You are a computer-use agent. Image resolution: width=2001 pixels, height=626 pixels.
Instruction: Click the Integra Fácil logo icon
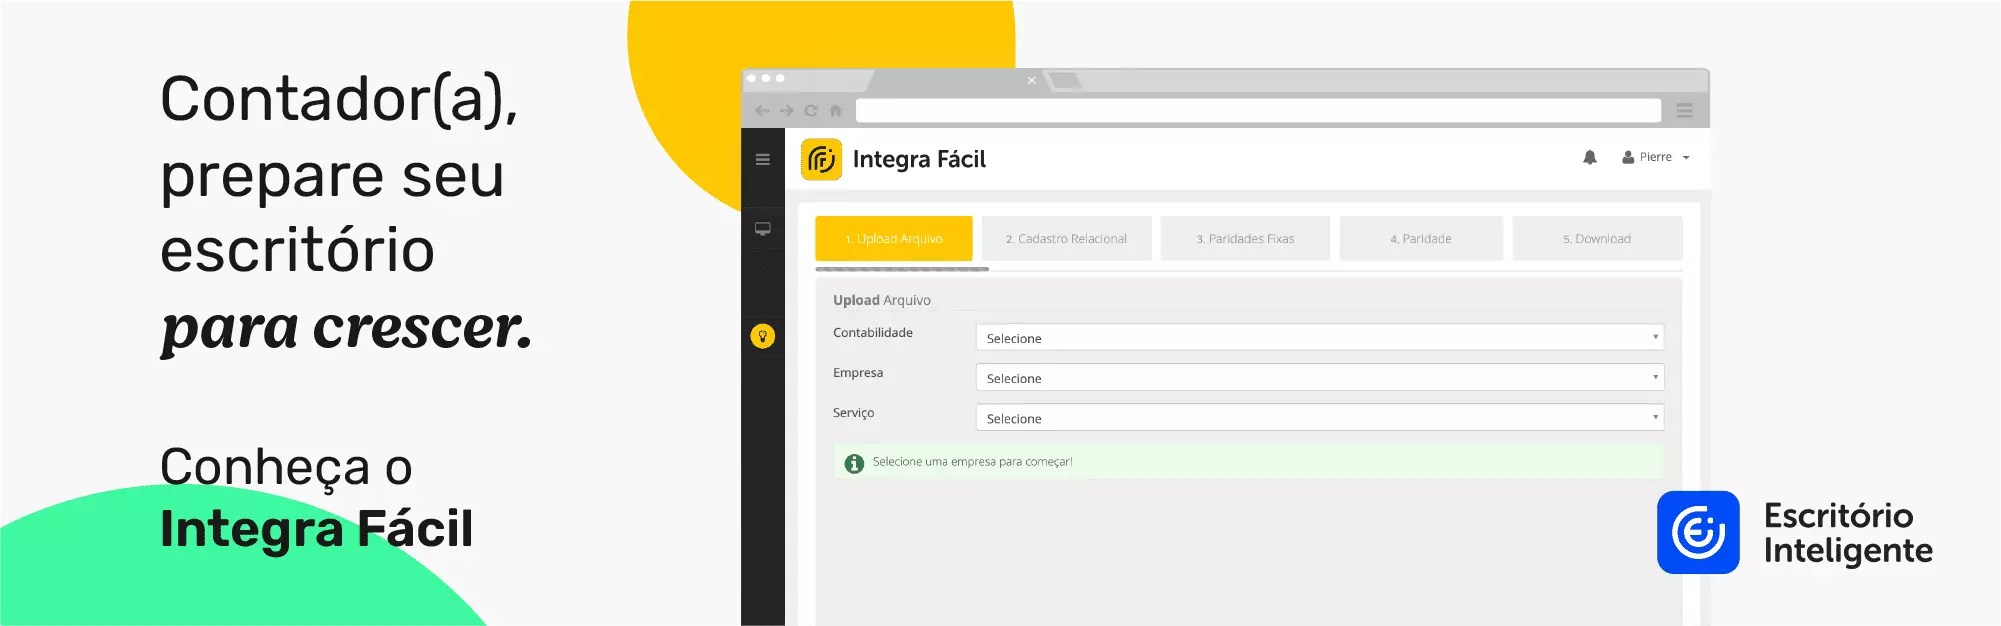pos(821,159)
